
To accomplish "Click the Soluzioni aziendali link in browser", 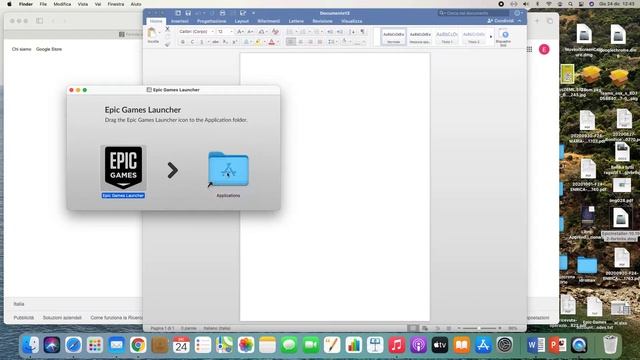I will pos(62,318).
